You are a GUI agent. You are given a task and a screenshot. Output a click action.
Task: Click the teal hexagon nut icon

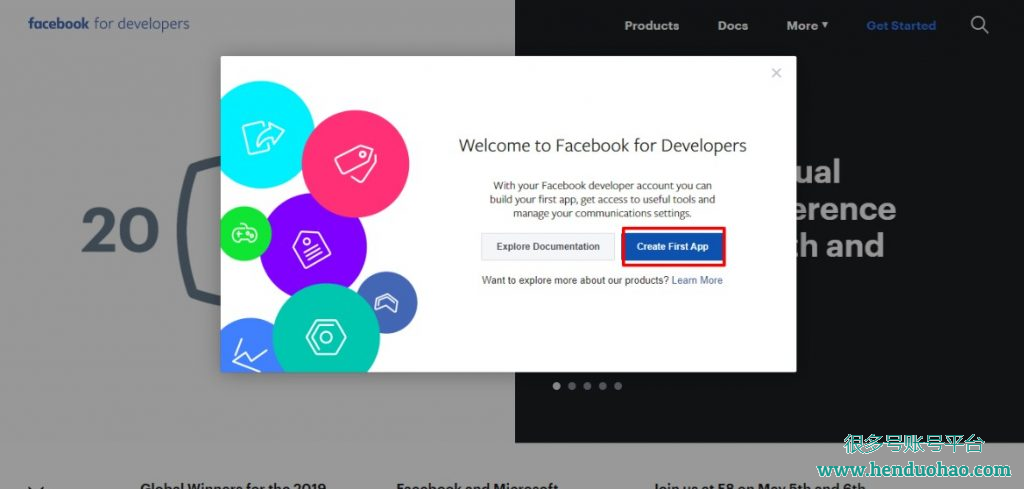tap(326, 337)
